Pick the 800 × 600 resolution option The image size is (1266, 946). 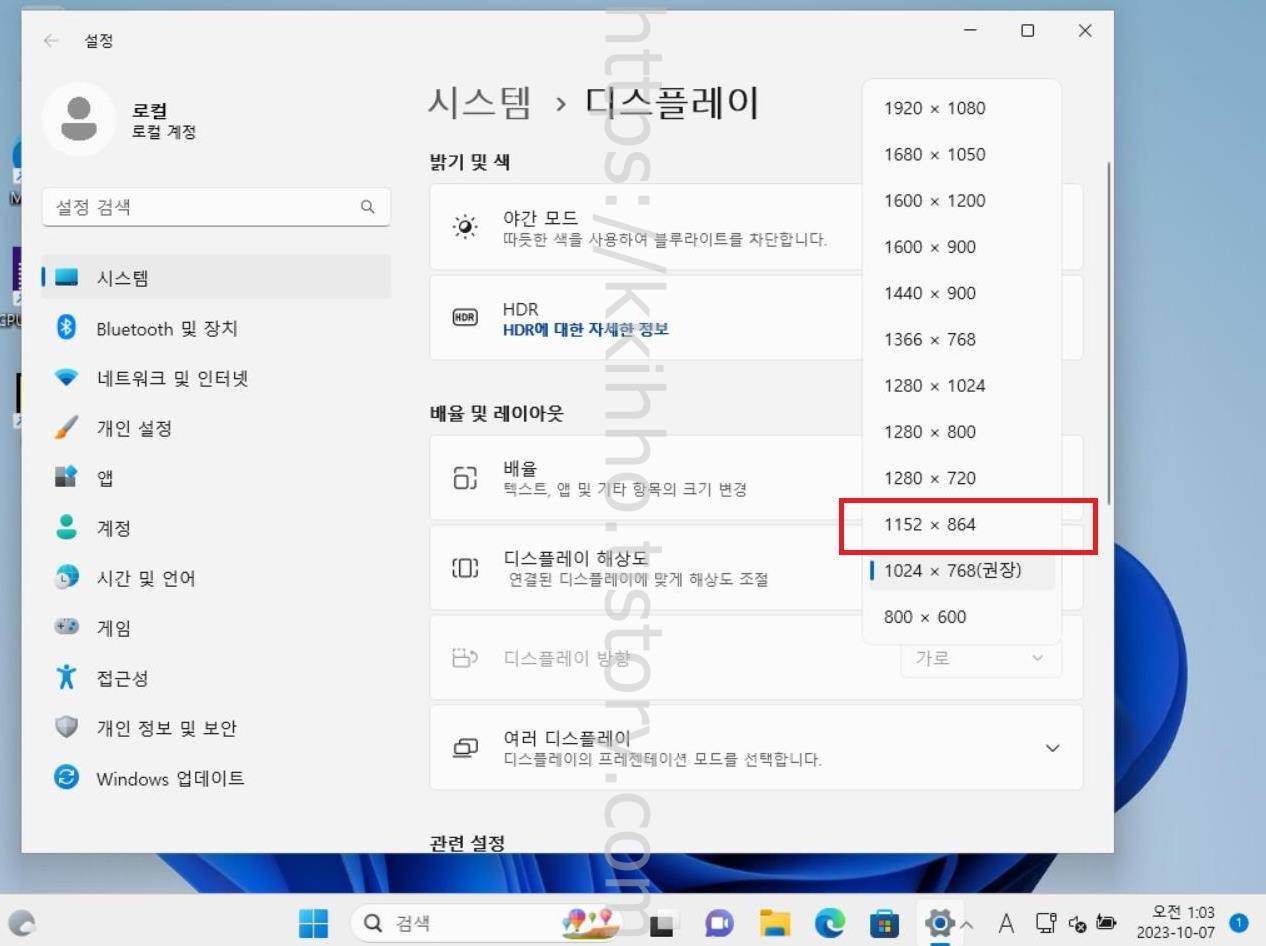point(961,616)
